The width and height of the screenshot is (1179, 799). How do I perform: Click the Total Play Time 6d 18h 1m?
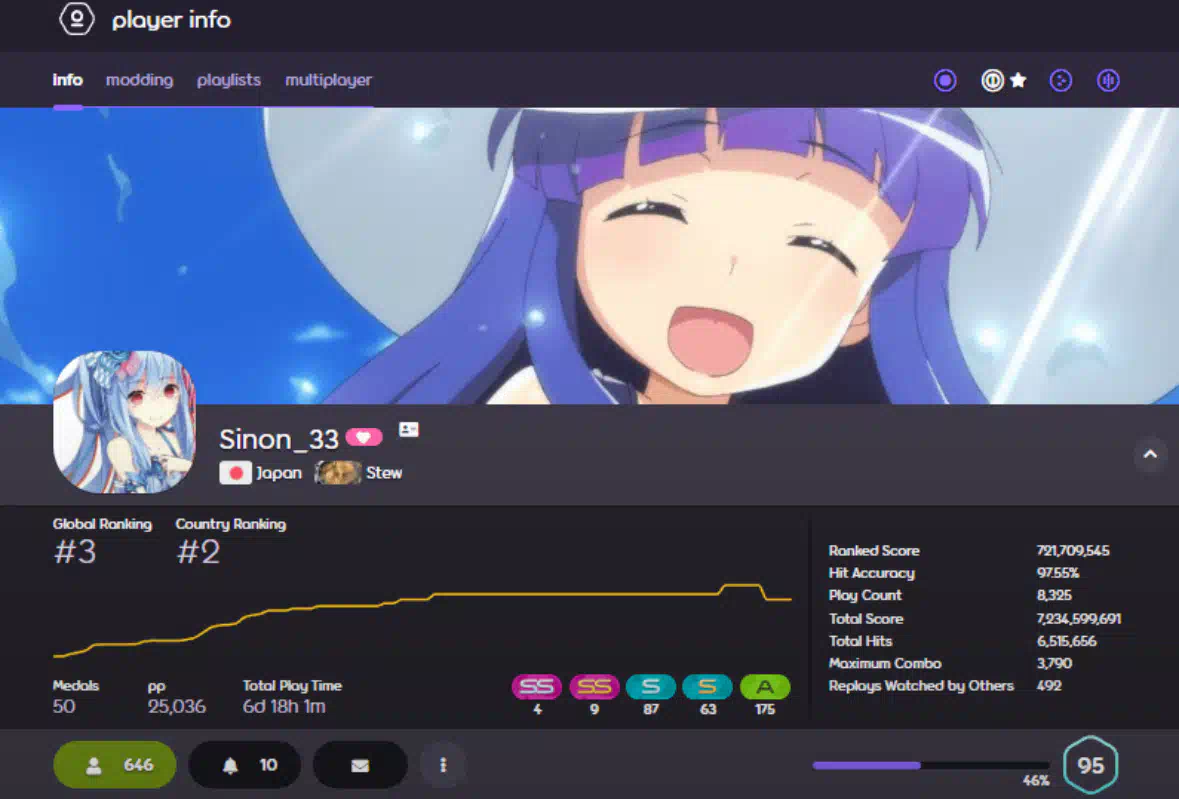pos(284,707)
